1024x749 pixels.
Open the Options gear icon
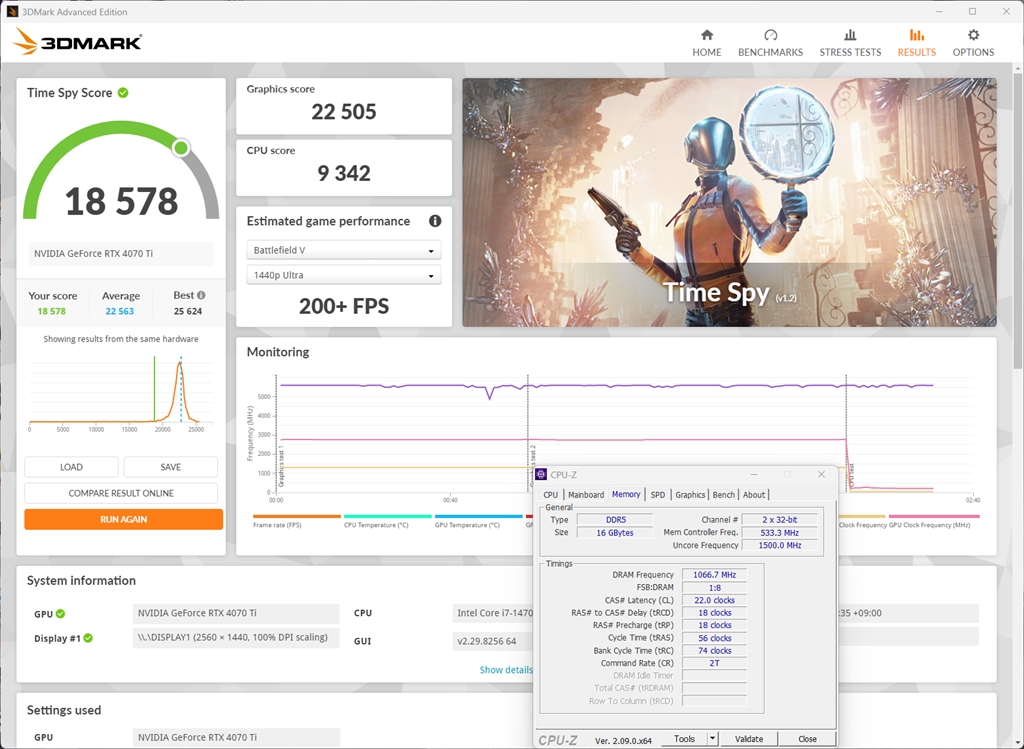click(973, 35)
